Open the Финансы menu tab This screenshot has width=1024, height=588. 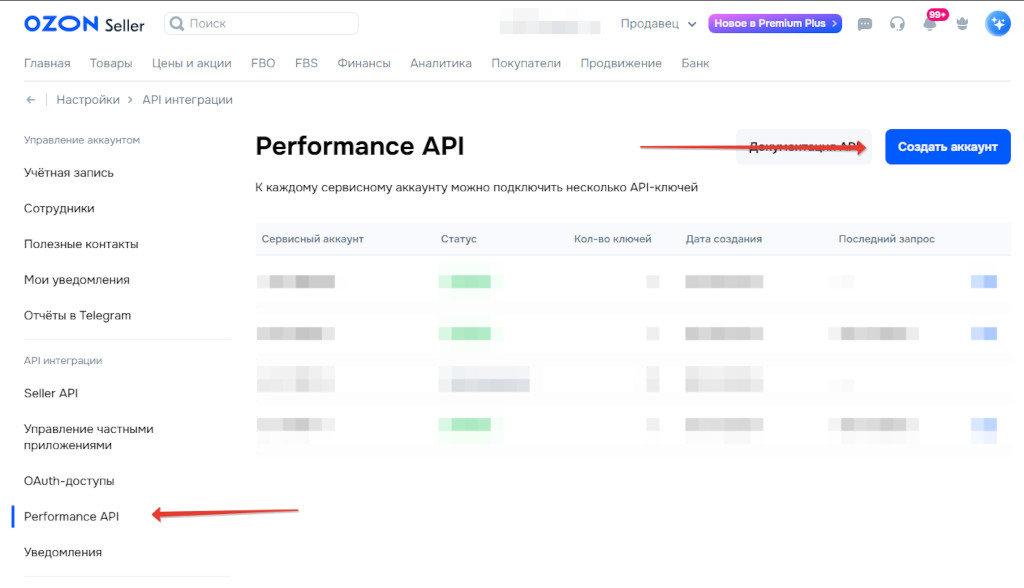pyautogui.click(x=364, y=63)
